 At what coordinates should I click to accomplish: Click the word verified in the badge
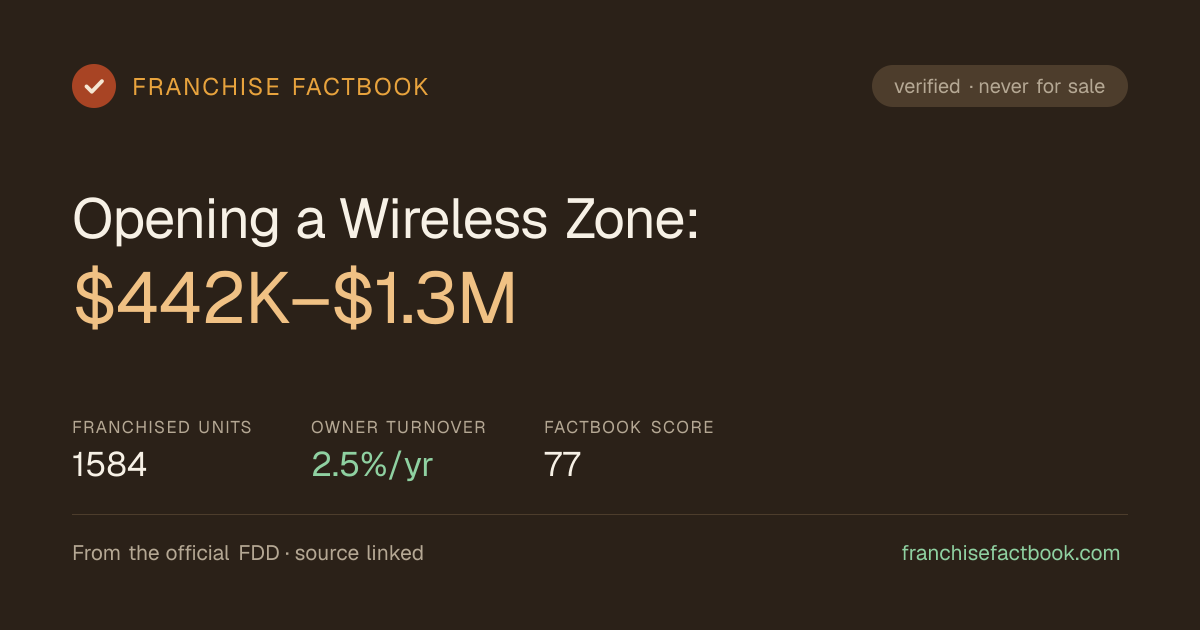(927, 87)
